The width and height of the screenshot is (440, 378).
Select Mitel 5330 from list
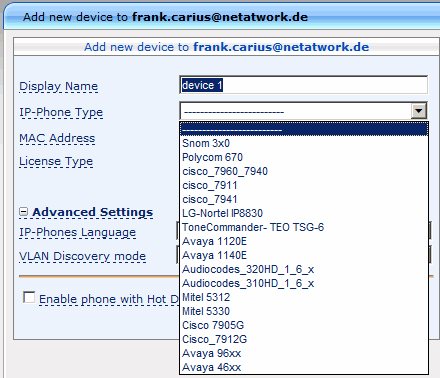click(x=304, y=311)
